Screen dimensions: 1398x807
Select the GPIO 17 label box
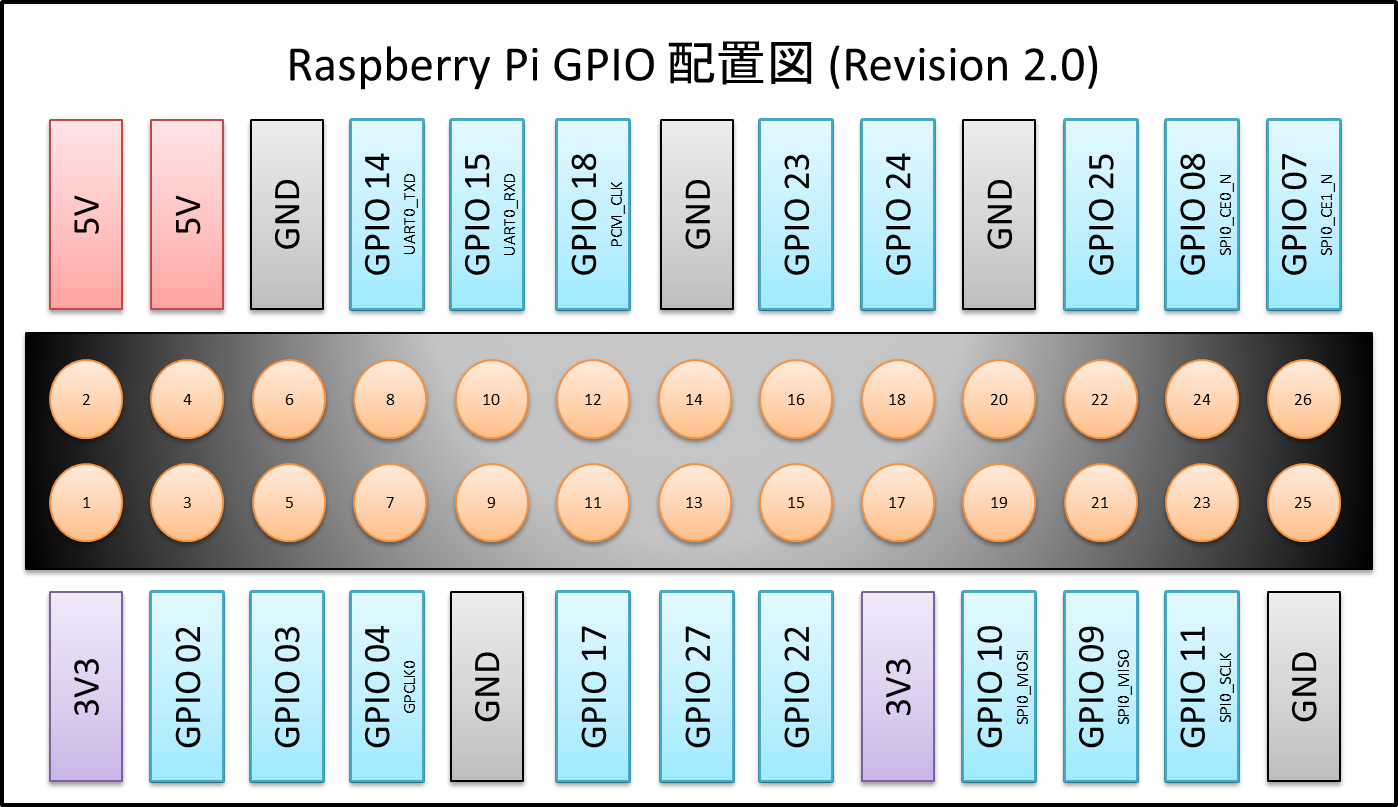[x=593, y=686]
